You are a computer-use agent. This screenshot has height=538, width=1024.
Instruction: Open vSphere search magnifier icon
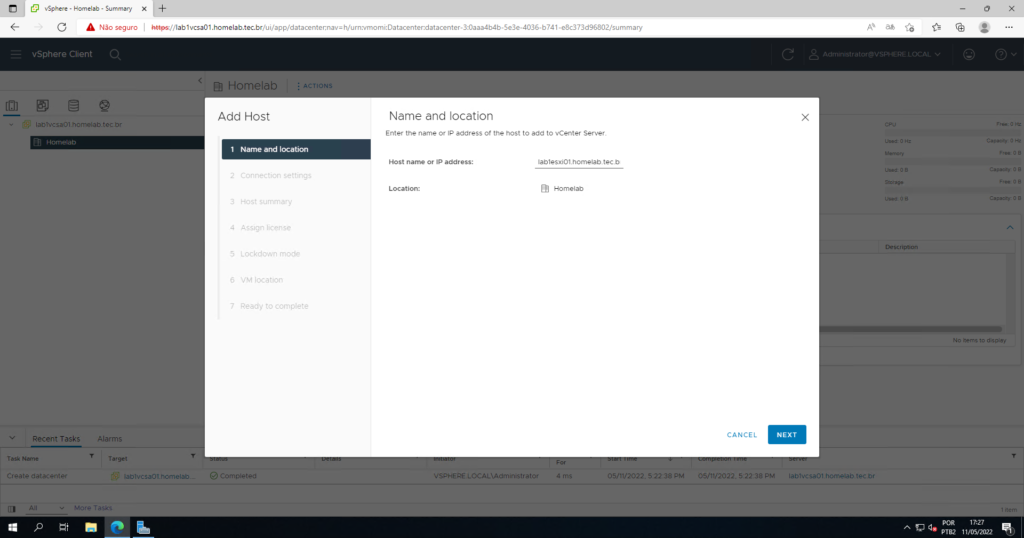pos(115,55)
